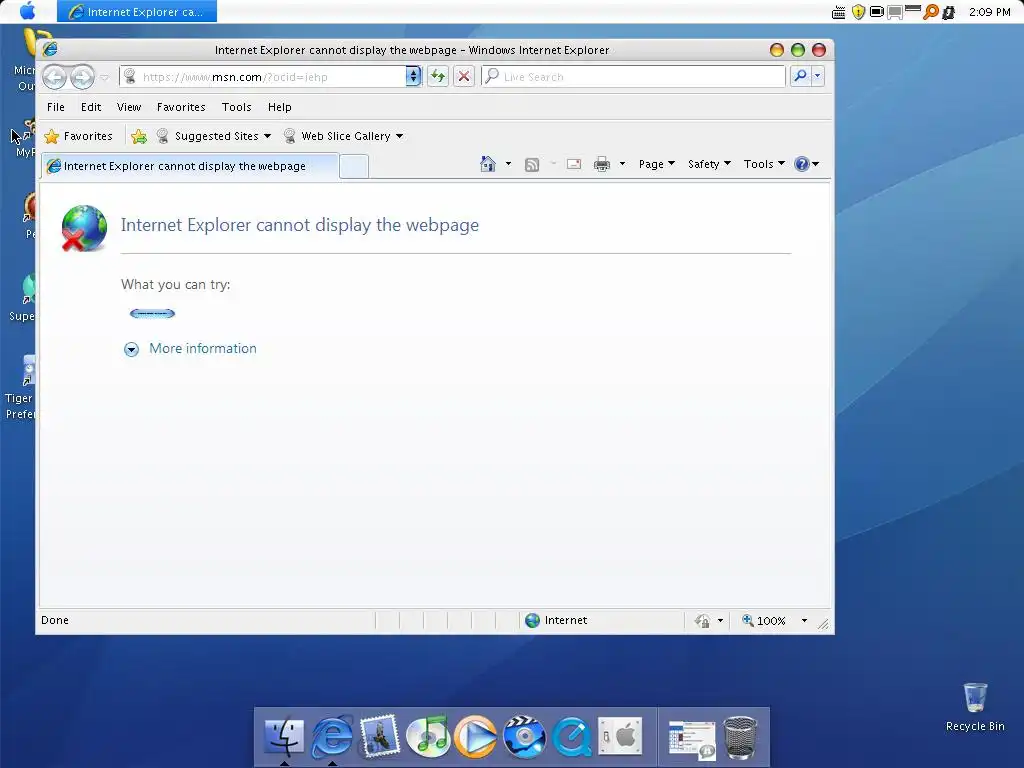Open the address bar history dropdown
This screenshot has width=1024, height=768.
[x=413, y=76]
